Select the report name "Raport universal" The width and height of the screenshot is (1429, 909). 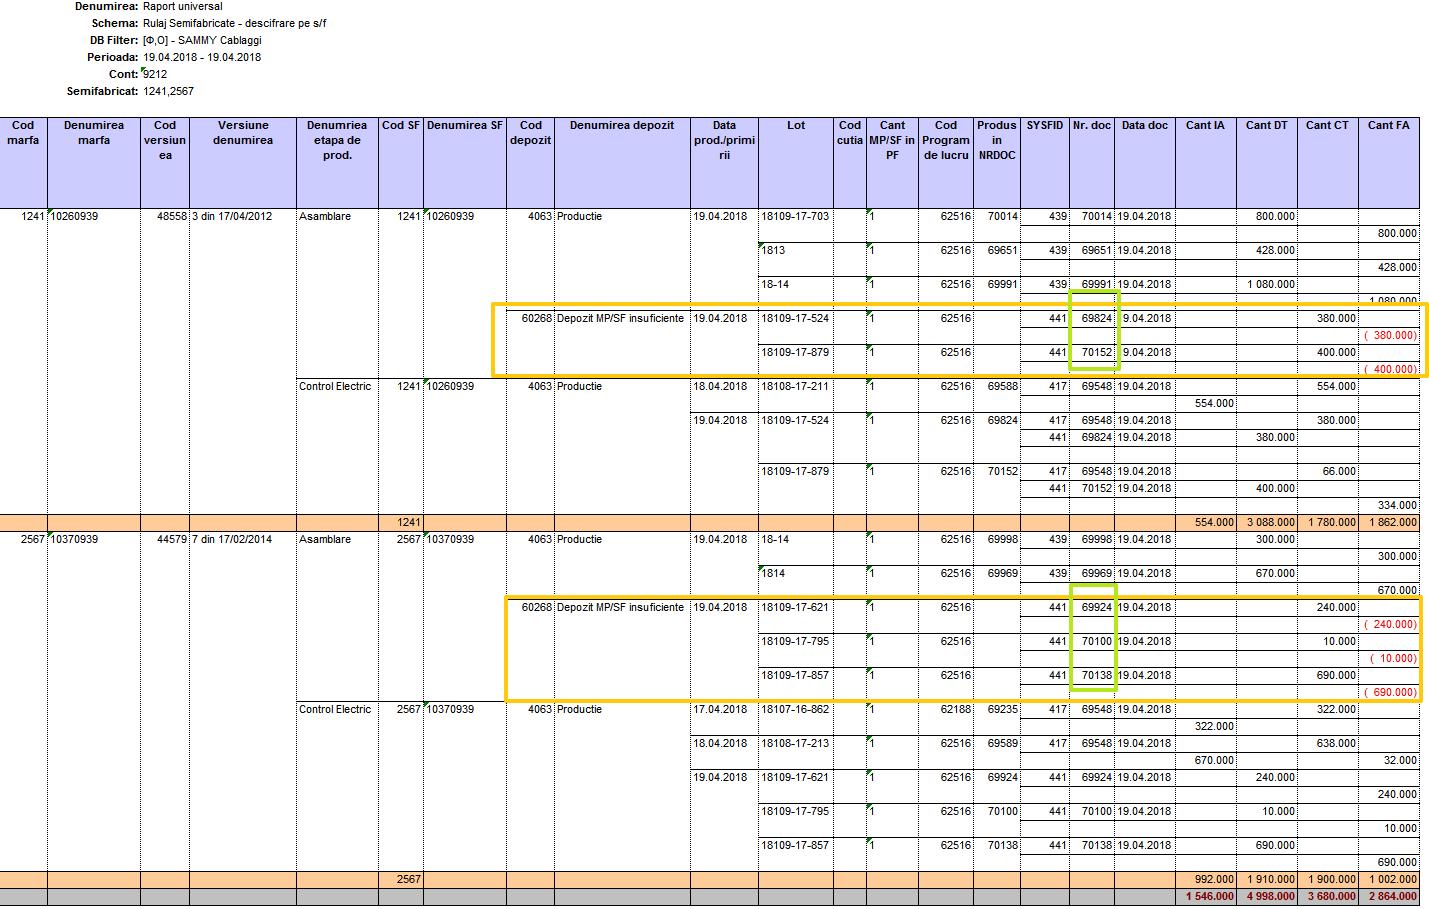[183, 6]
